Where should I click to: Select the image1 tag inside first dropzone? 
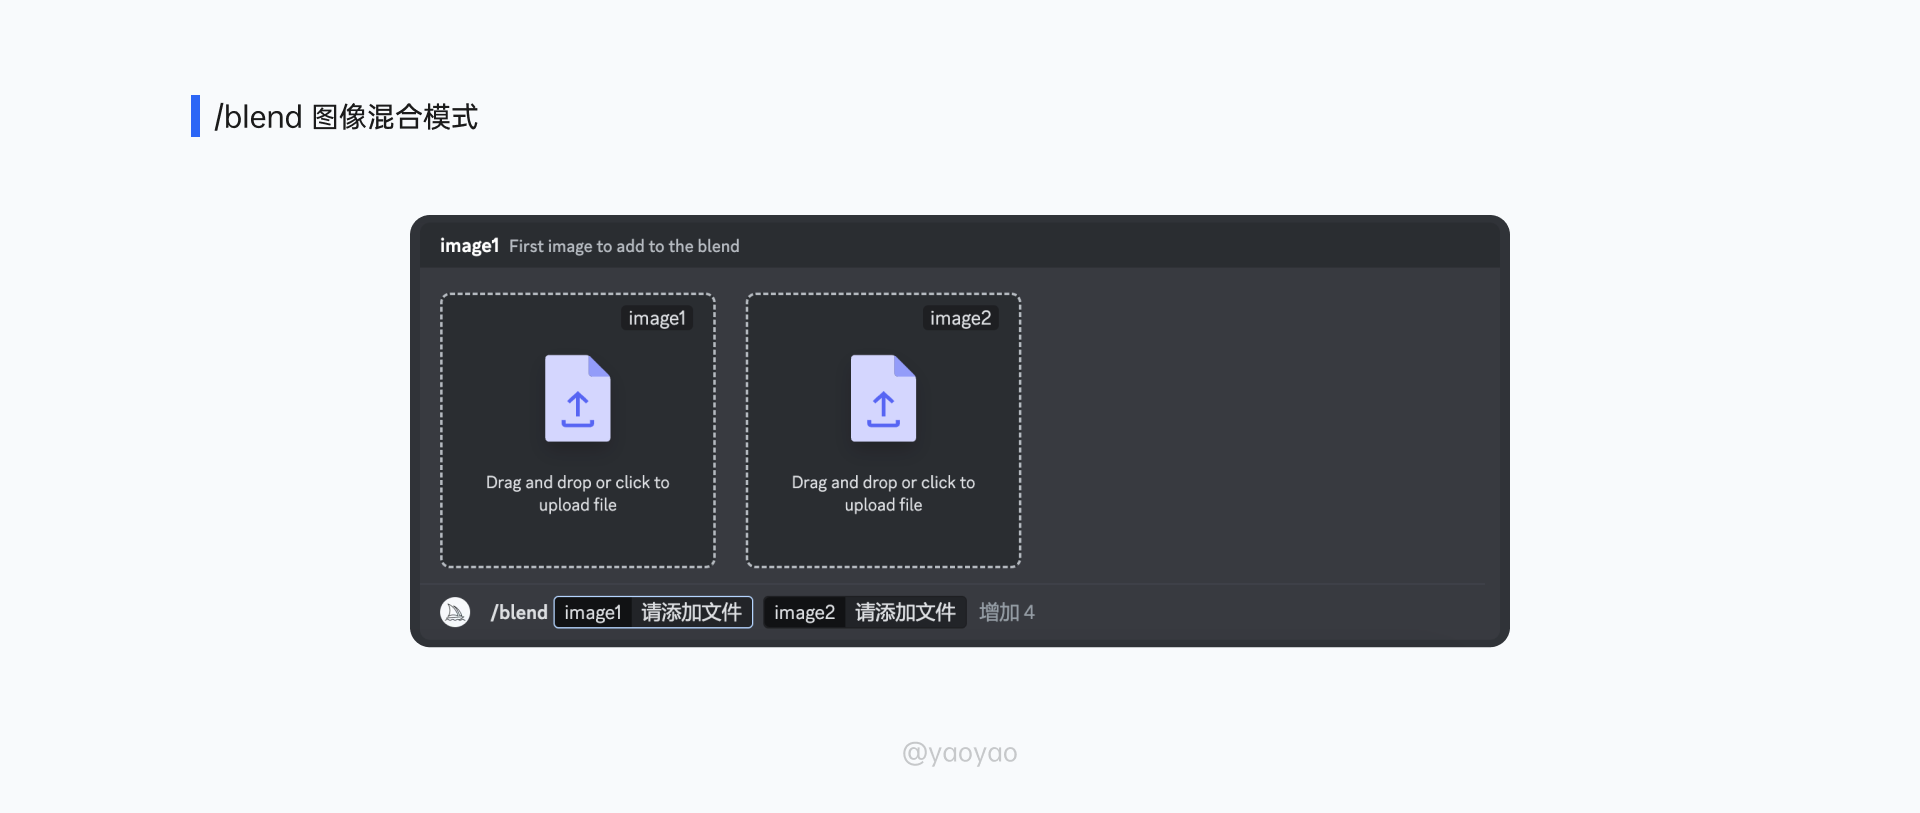pyautogui.click(x=656, y=318)
